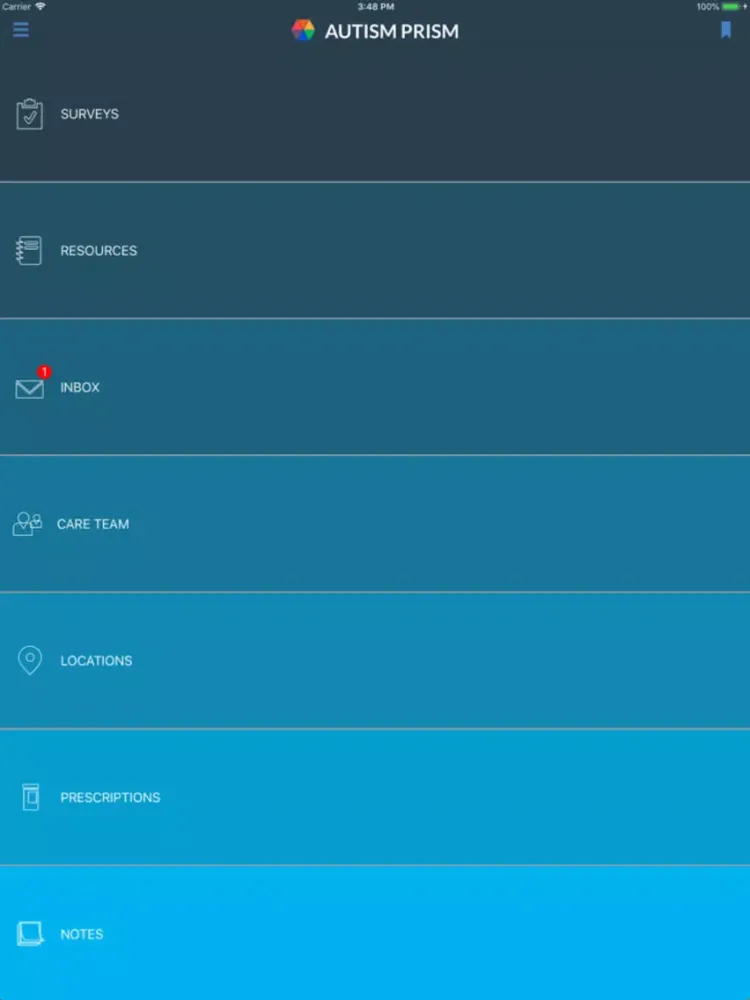Tap the battery indicator

[x=731, y=6]
